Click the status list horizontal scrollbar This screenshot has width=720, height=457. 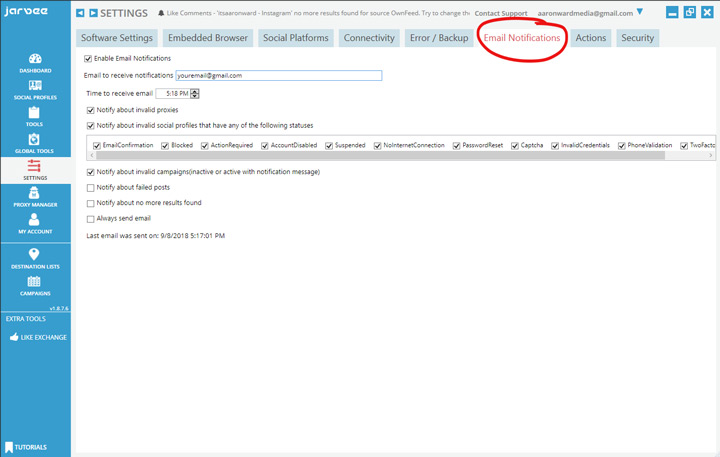click(x=381, y=156)
